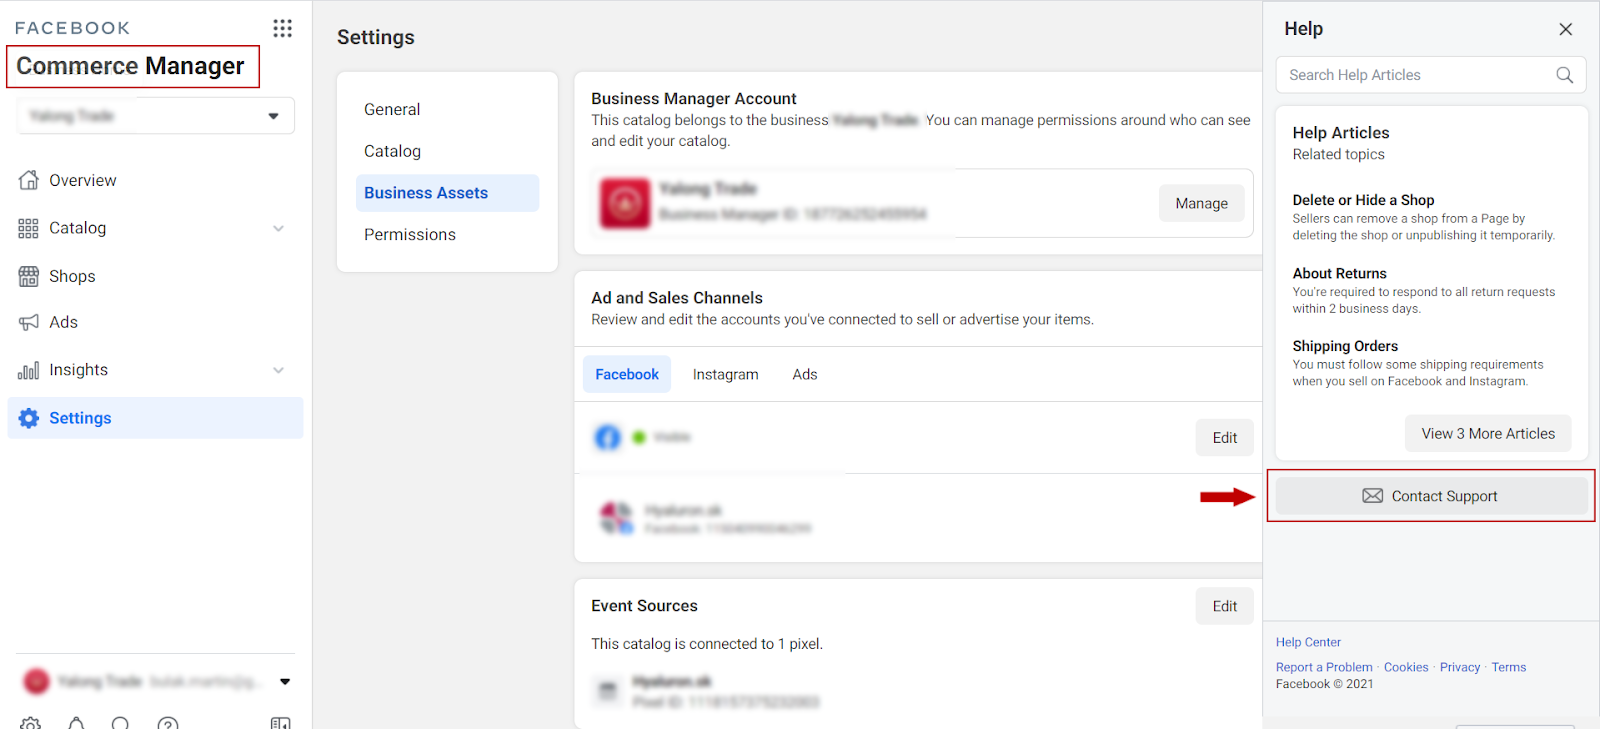Open Permissions settings
This screenshot has height=729, width=1600.
tap(410, 234)
